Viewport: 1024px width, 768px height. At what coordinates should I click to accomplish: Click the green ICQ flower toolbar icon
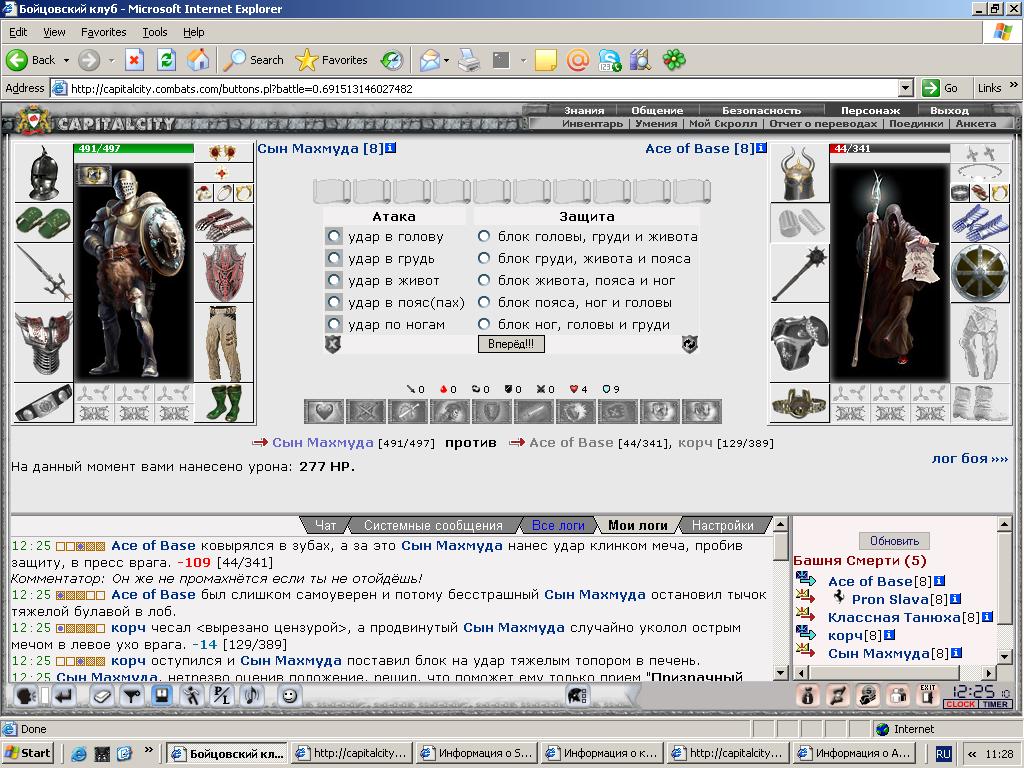pos(674,60)
